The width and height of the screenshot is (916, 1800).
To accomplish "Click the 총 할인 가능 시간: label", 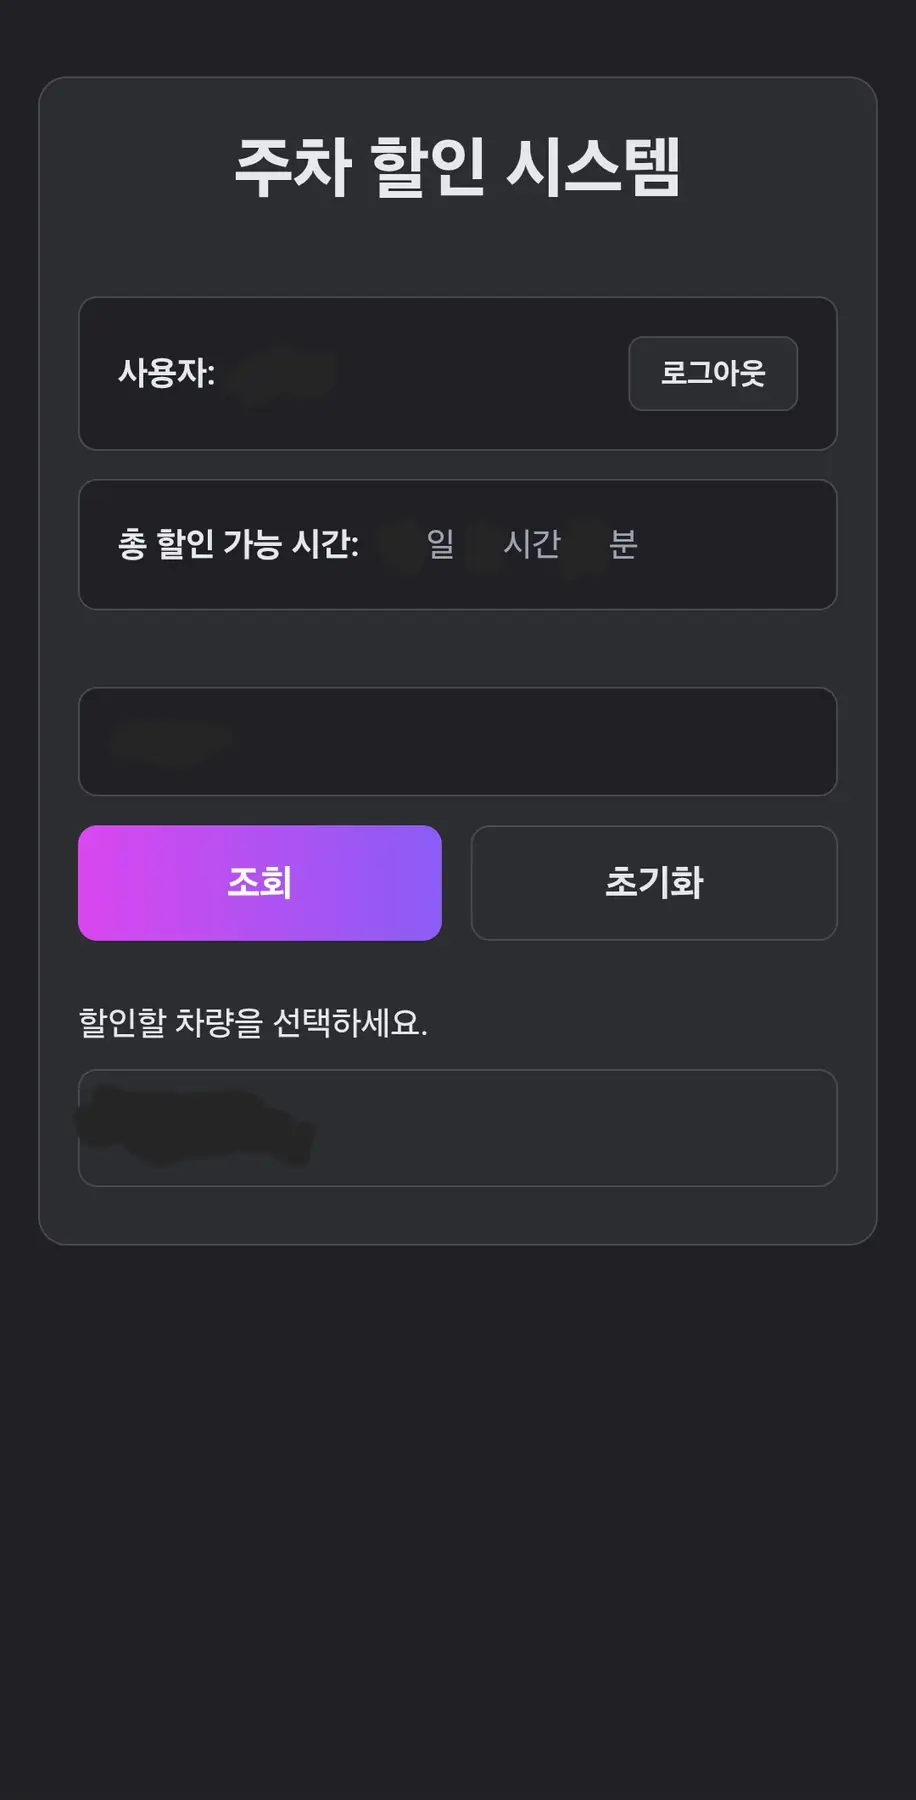I will click(238, 544).
